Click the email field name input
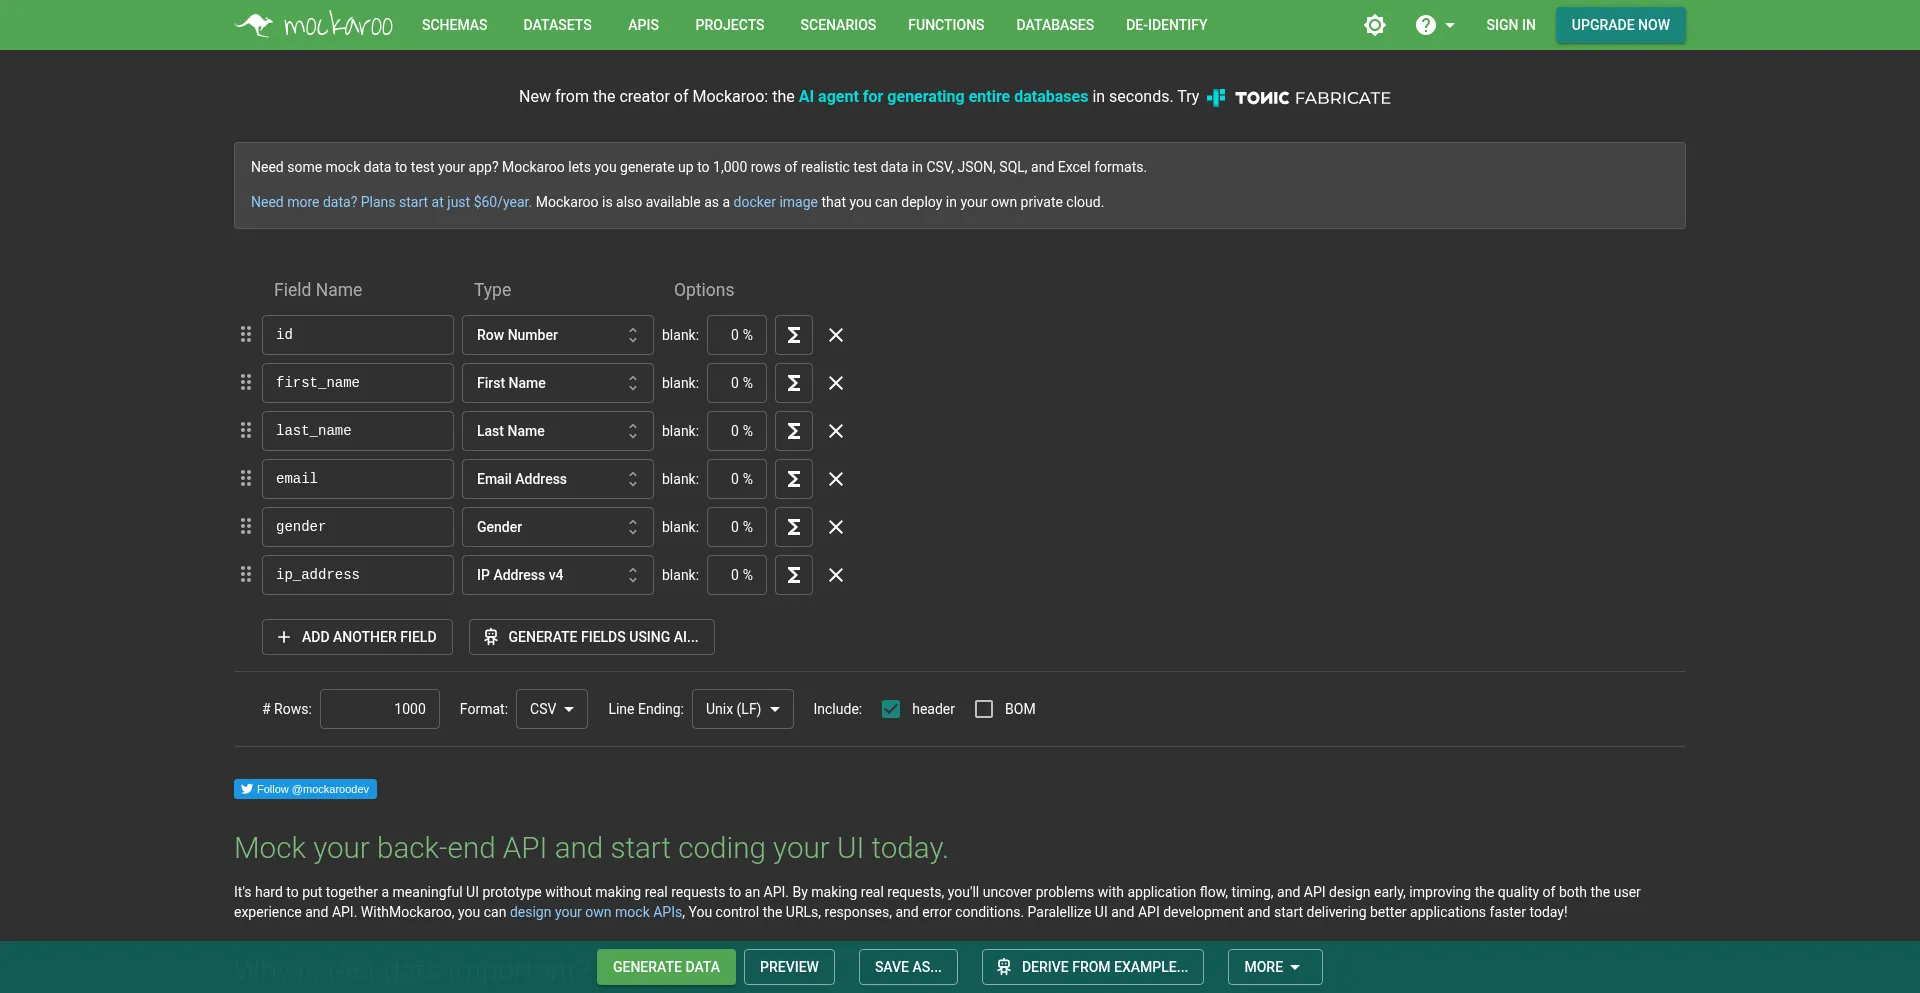The height and width of the screenshot is (993, 1920). [x=358, y=479]
